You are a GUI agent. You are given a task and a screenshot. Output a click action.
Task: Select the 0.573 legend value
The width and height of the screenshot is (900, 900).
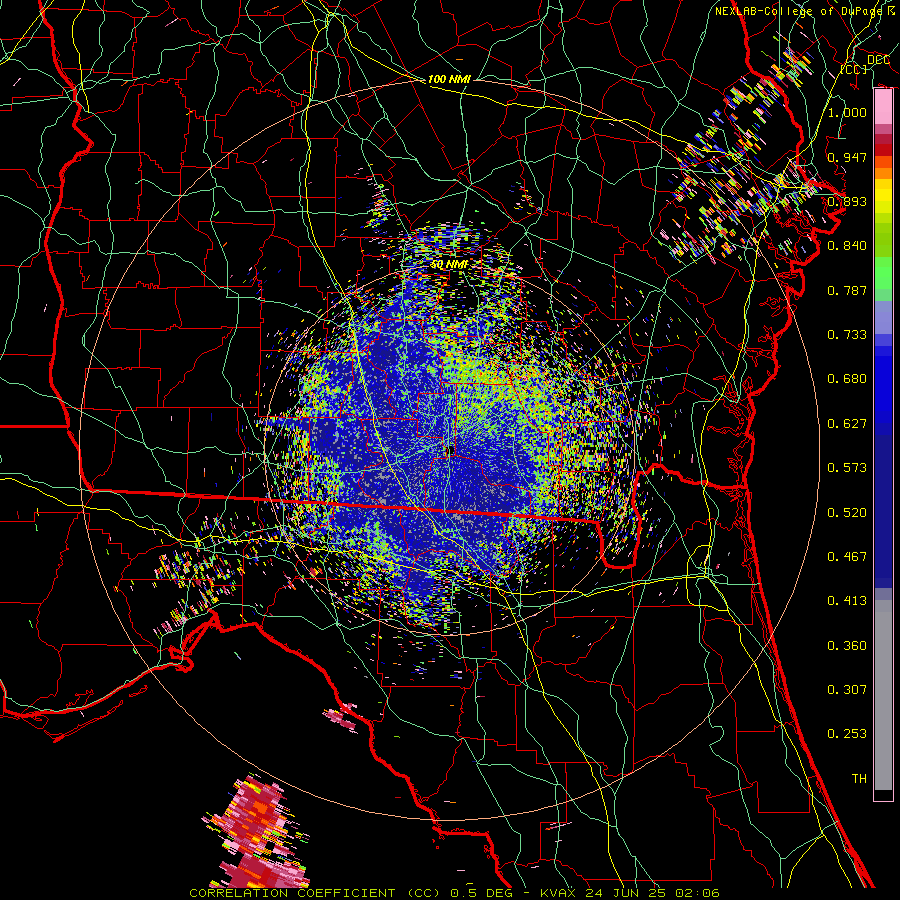[847, 468]
